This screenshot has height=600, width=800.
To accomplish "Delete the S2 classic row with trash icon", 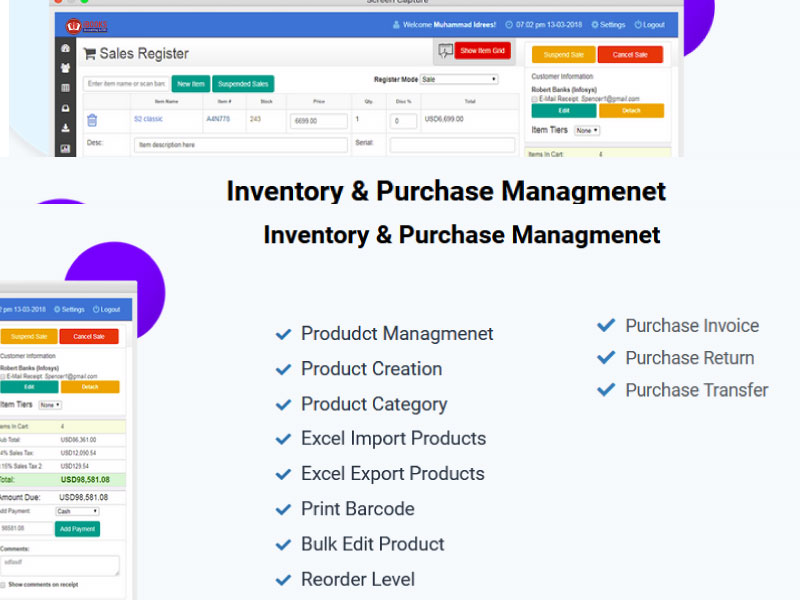I will tap(92, 120).
